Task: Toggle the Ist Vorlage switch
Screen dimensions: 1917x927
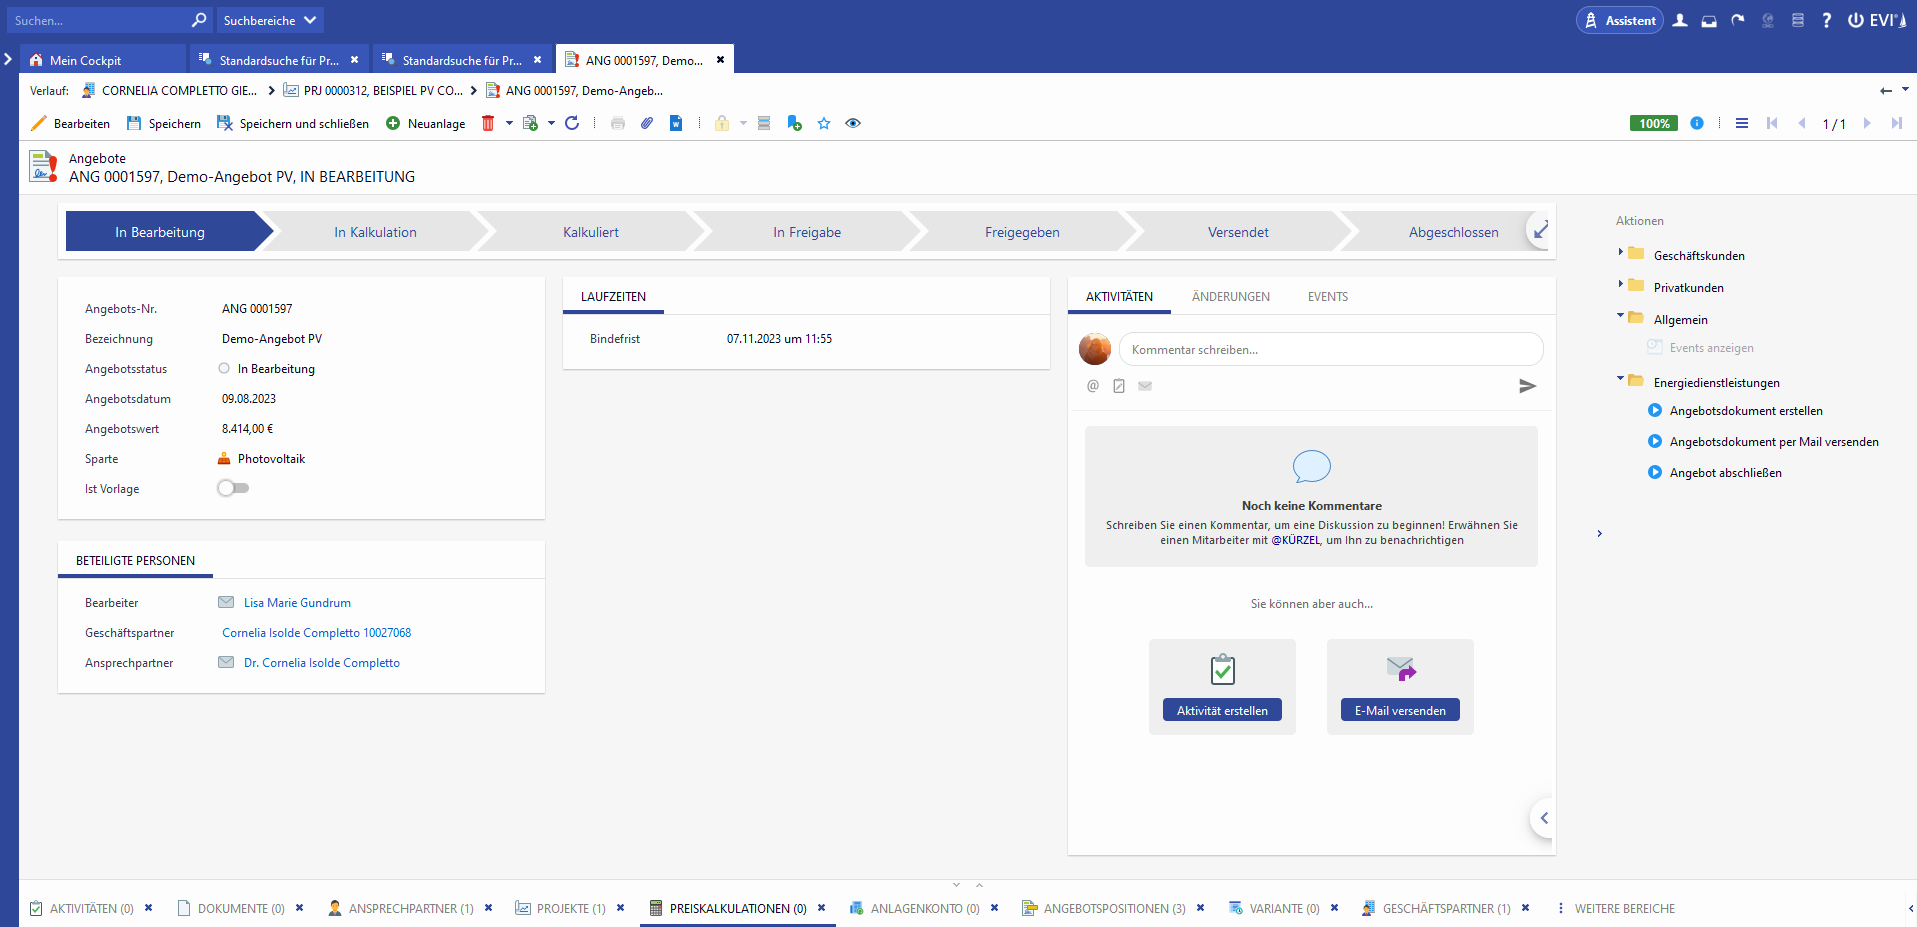Action: [233, 488]
